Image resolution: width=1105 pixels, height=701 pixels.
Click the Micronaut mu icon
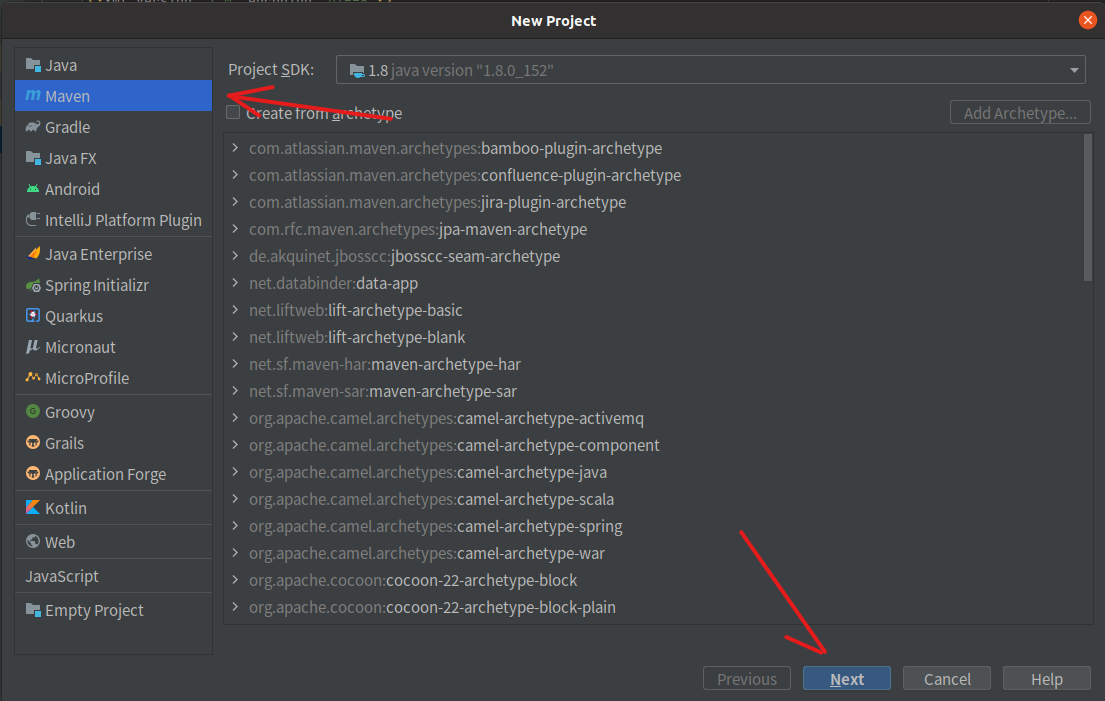click(32, 347)
